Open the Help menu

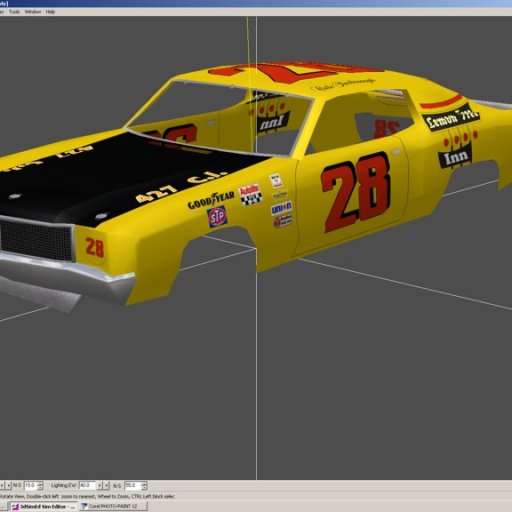[x=50, y=12]
